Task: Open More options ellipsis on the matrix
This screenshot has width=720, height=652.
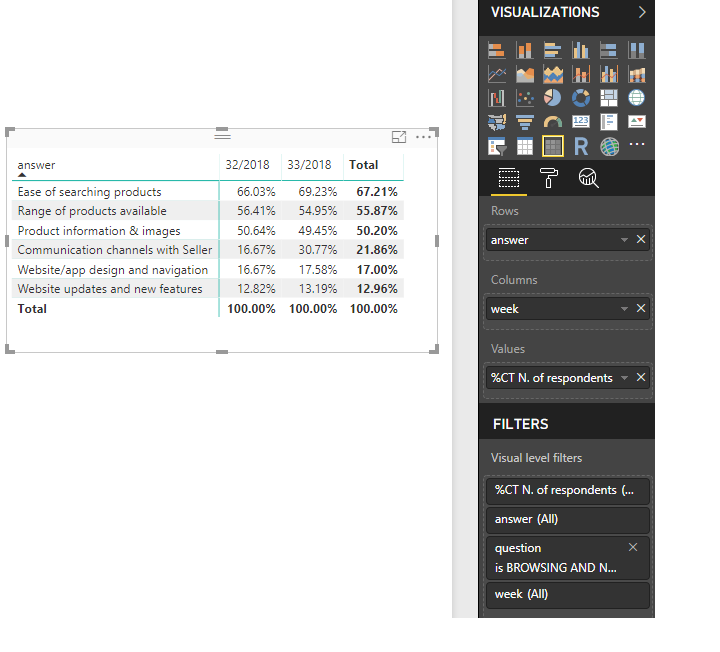Action: 423,137
